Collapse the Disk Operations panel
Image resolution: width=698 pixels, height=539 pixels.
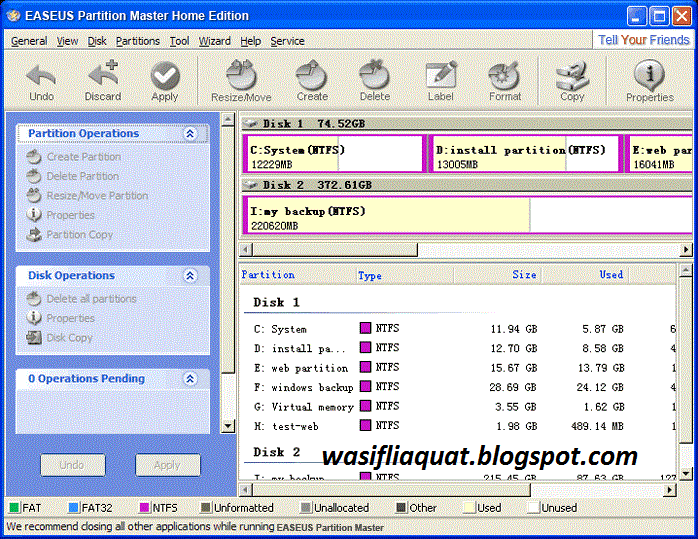click(190, 276)
